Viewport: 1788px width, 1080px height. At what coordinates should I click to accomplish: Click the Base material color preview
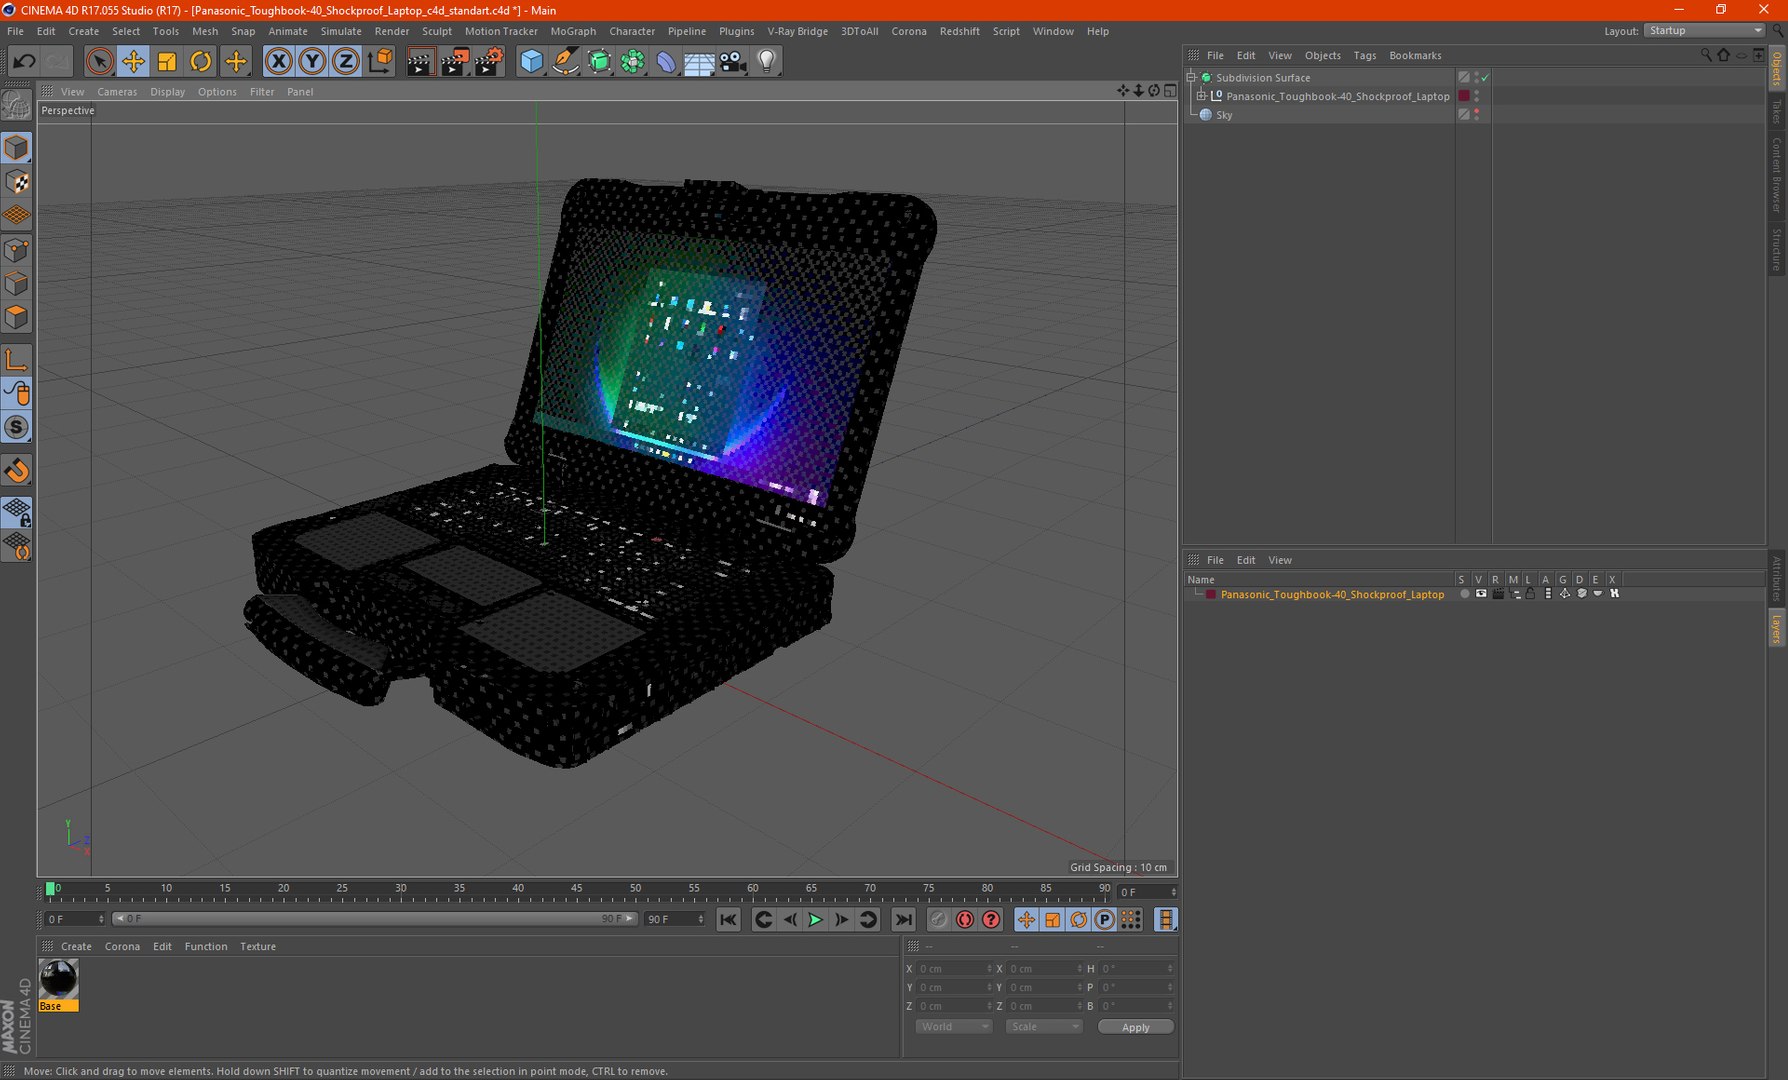tap(58, 979)
